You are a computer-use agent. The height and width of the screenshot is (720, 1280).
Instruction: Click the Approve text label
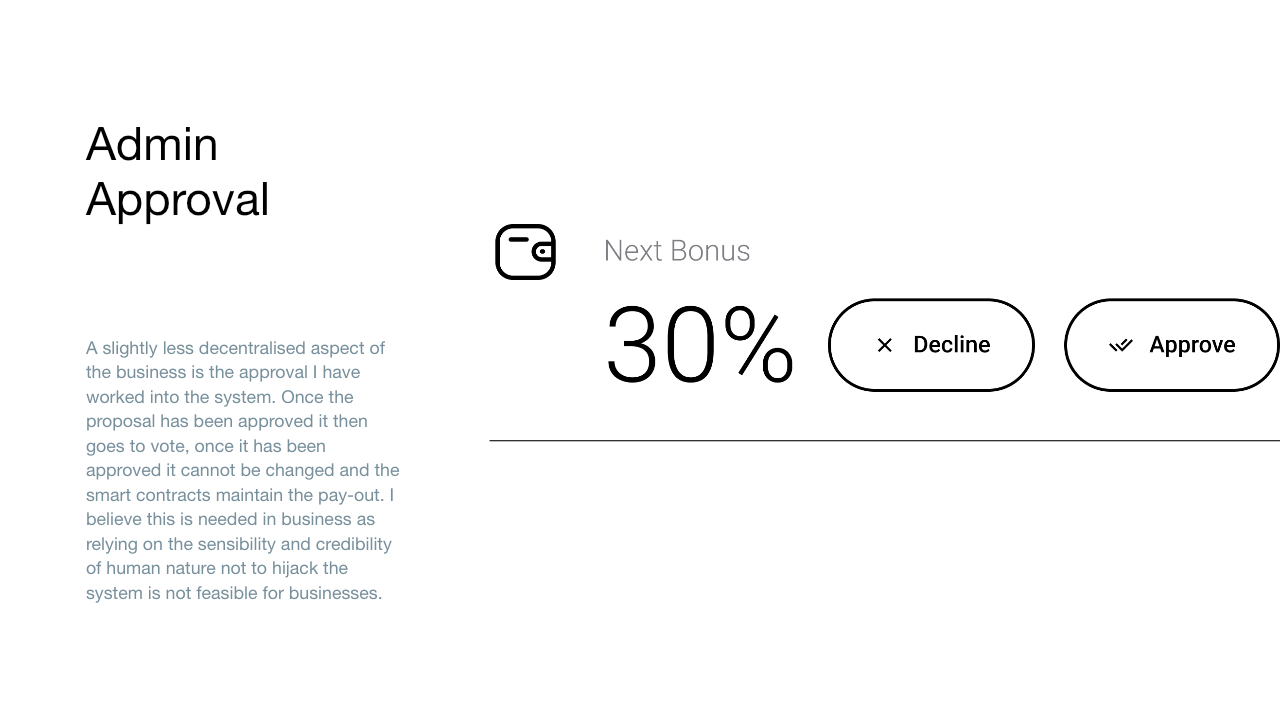(1192, 345)
